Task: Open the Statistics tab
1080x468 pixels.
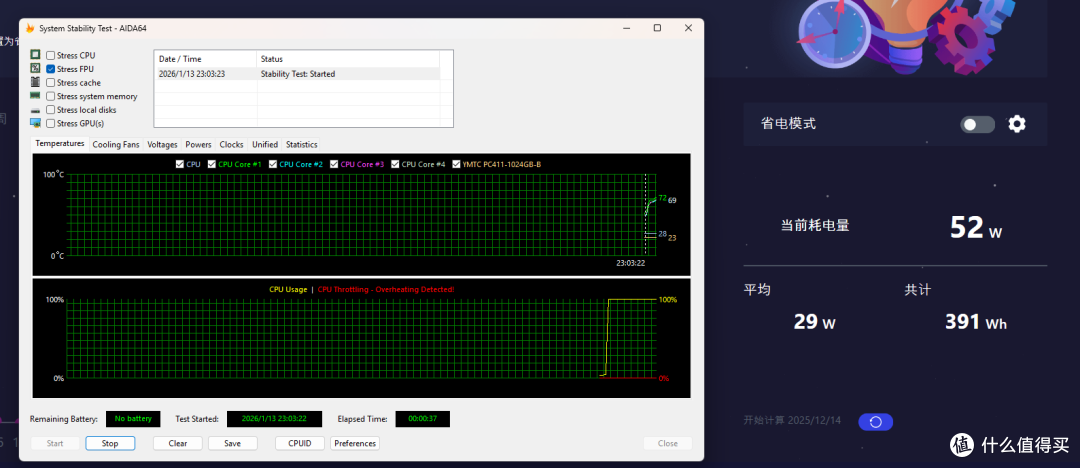Action: click(x=302, y=145)
